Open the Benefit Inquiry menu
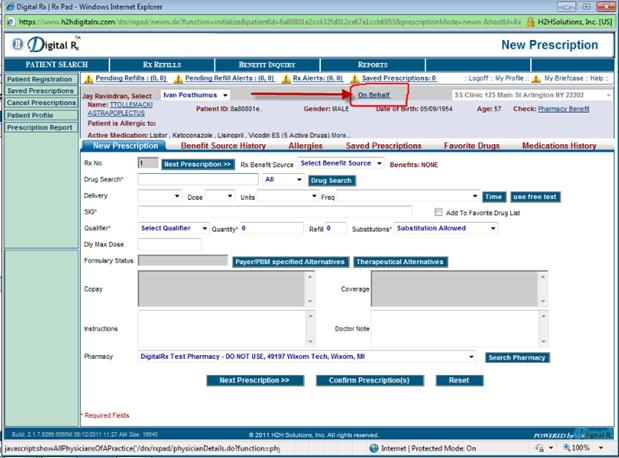 (253, 64)
